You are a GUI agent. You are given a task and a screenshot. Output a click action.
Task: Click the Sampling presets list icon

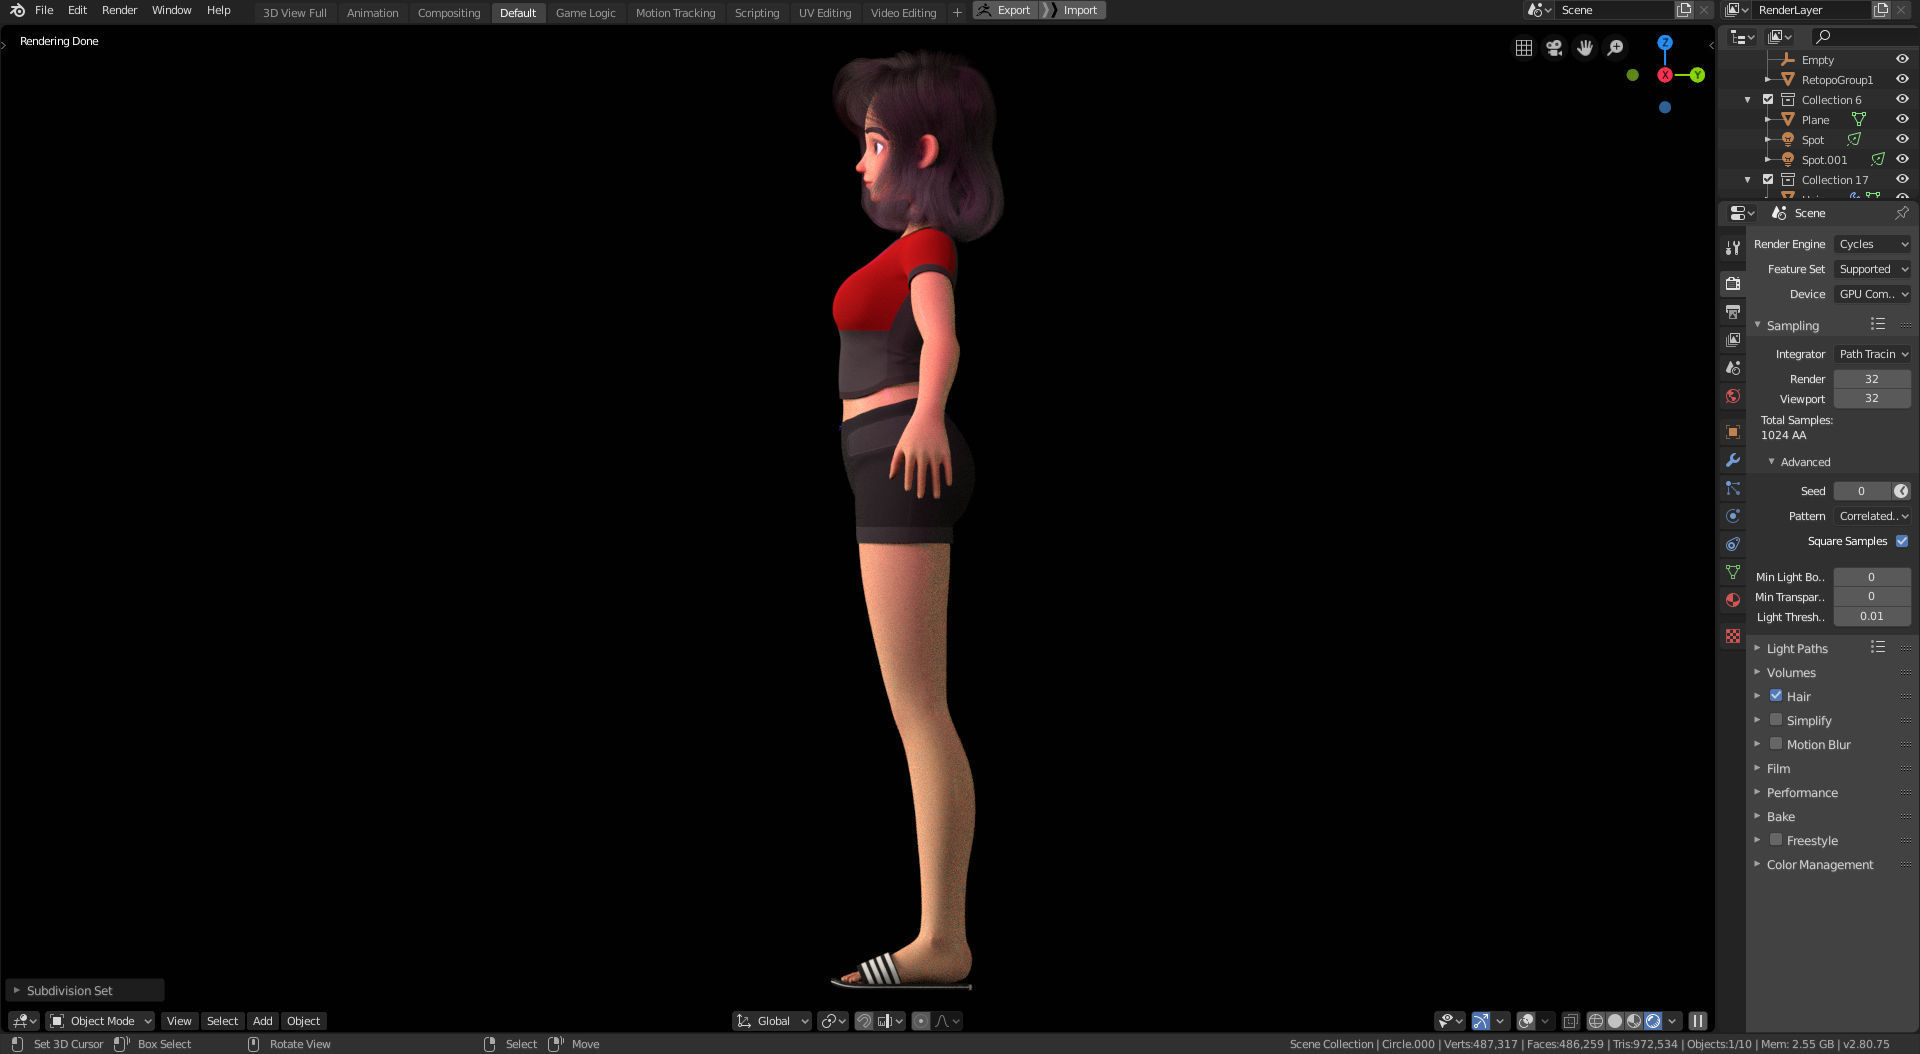[1878, 324]
